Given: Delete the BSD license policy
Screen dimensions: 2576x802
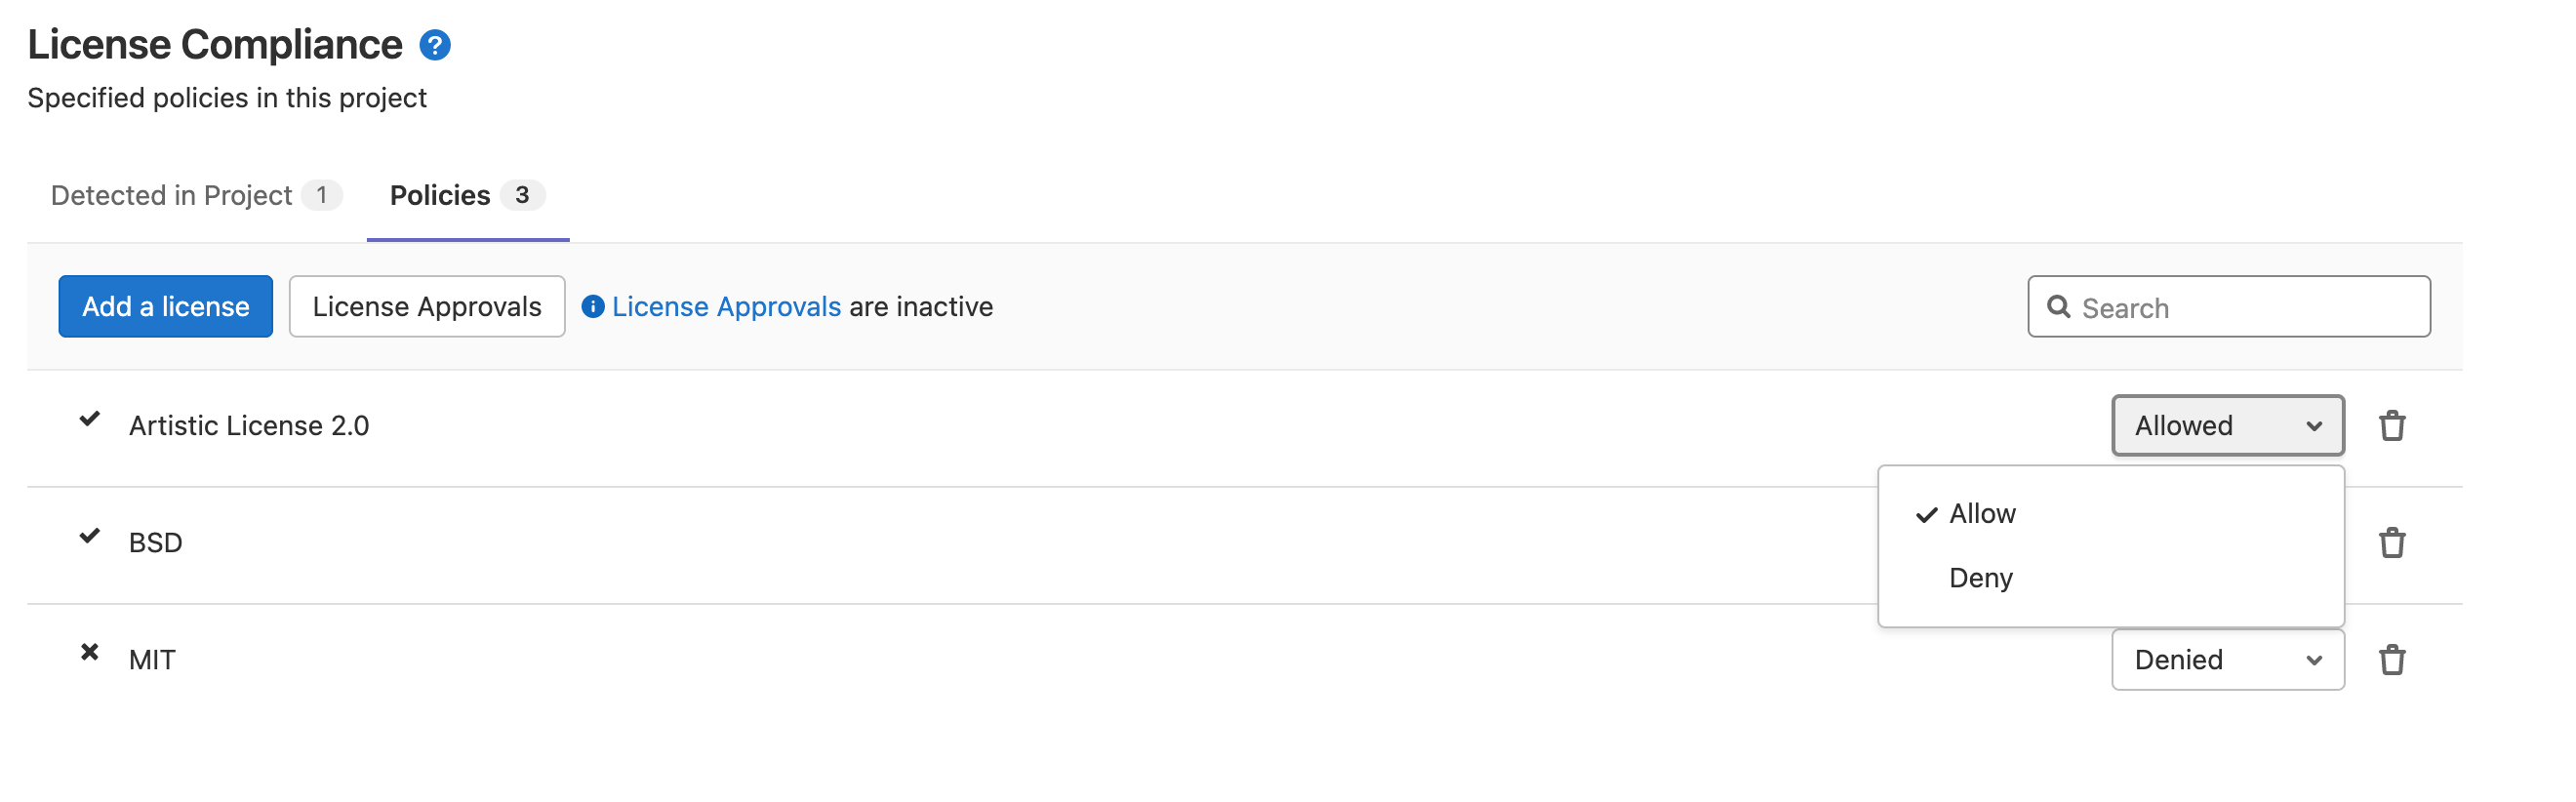Looking at the screenshot, I should click(2391, 543).
